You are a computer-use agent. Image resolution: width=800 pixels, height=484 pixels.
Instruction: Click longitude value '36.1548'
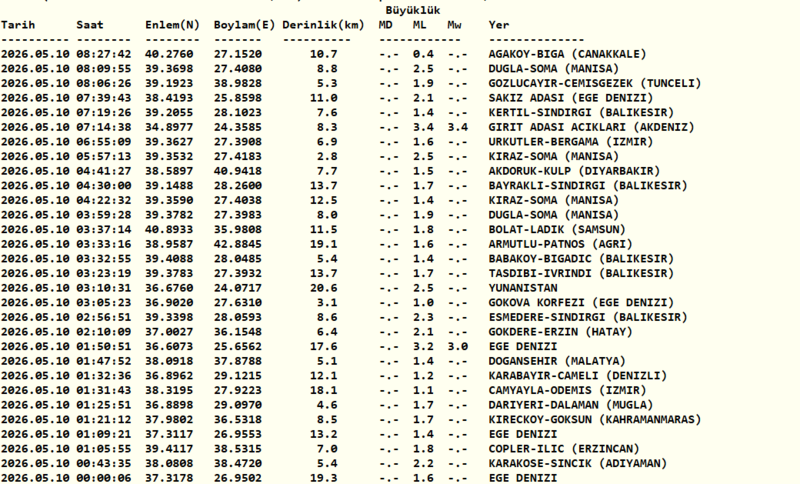tap(237, 332)
